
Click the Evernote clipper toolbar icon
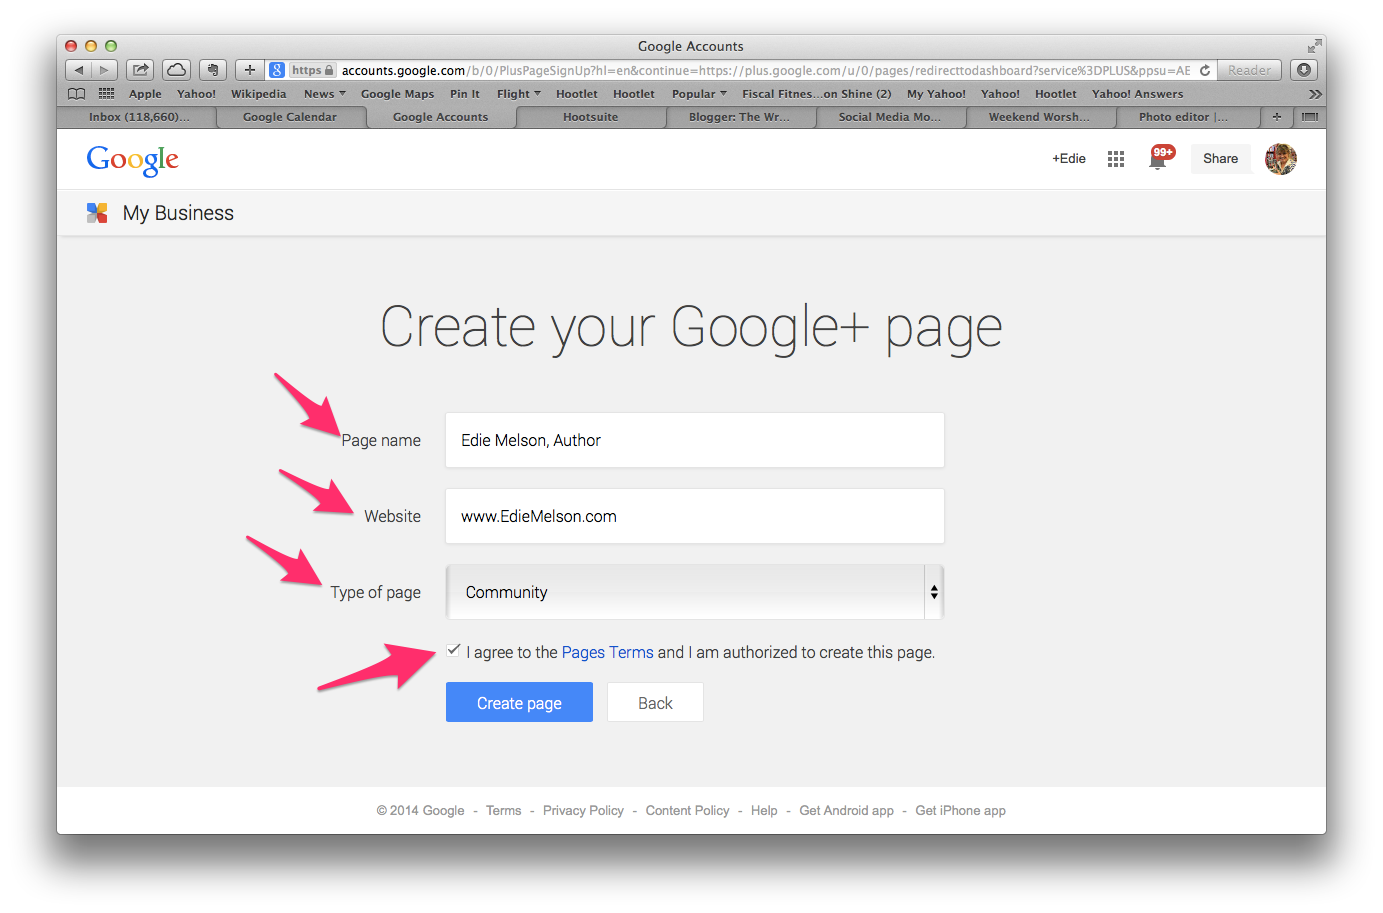(212, 70)
